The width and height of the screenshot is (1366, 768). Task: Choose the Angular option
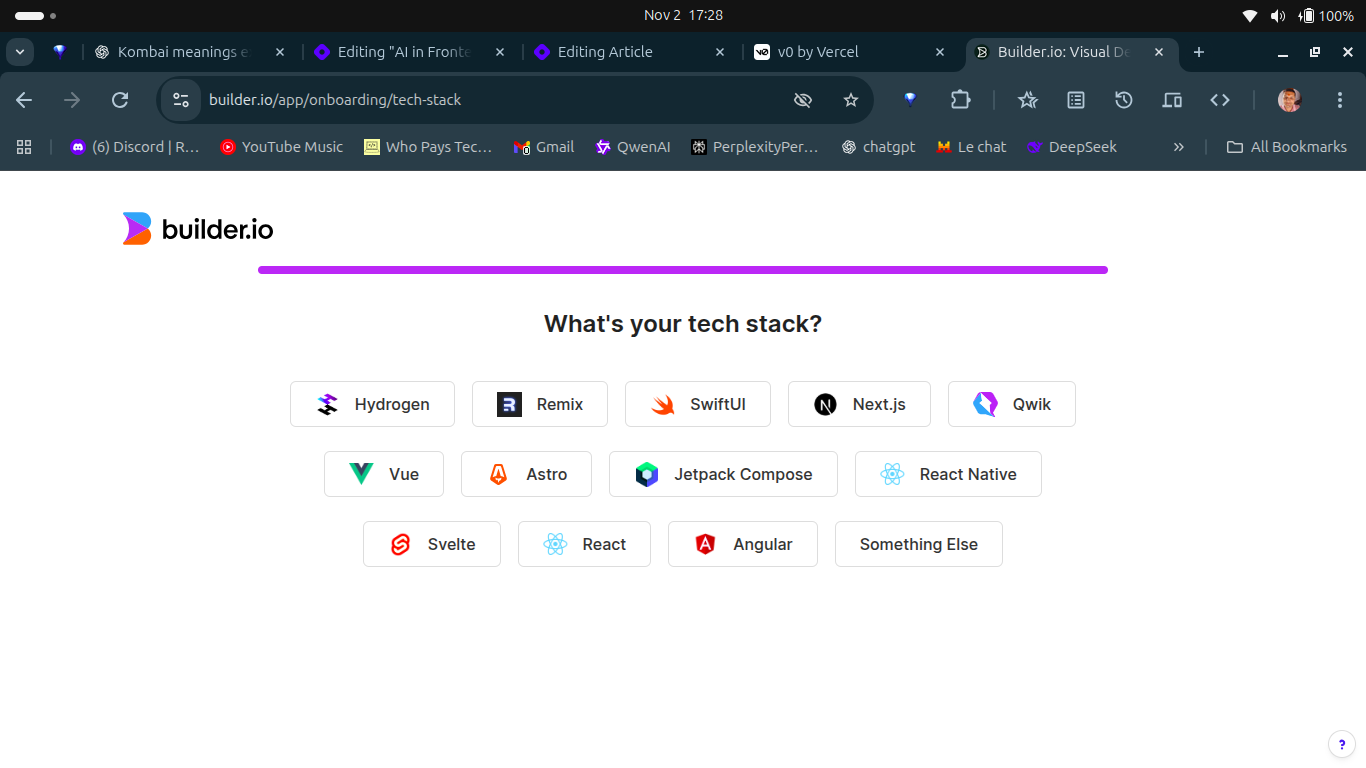[x=743, y=544]
